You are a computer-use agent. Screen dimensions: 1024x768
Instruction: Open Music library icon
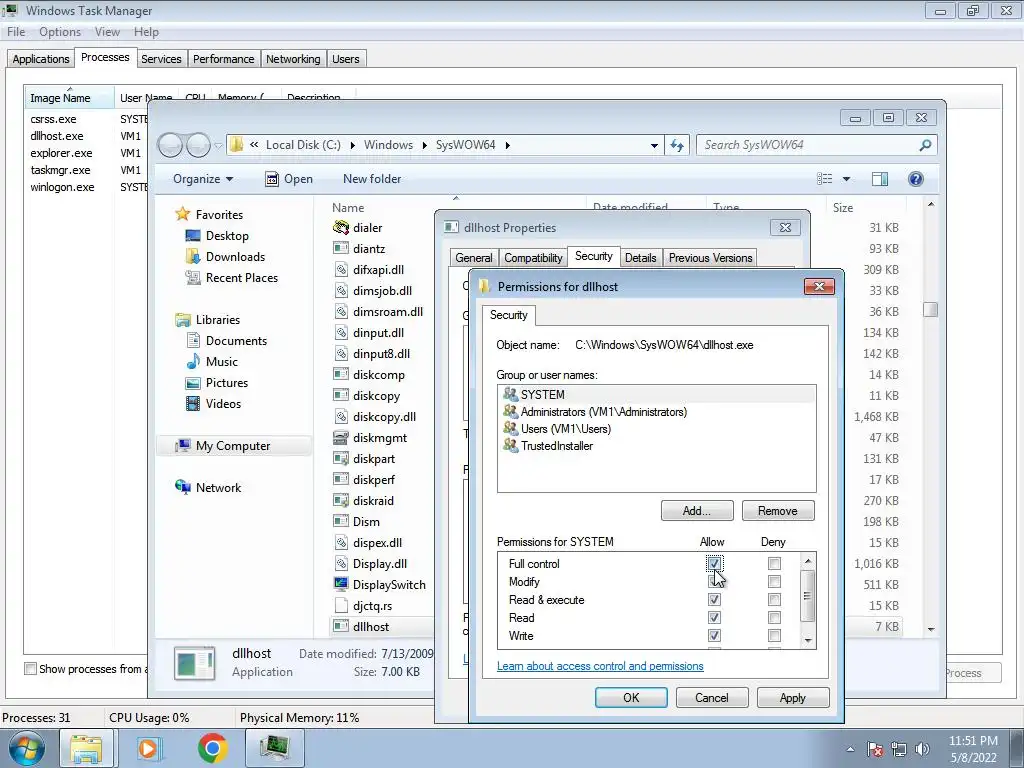pos(193,361)
